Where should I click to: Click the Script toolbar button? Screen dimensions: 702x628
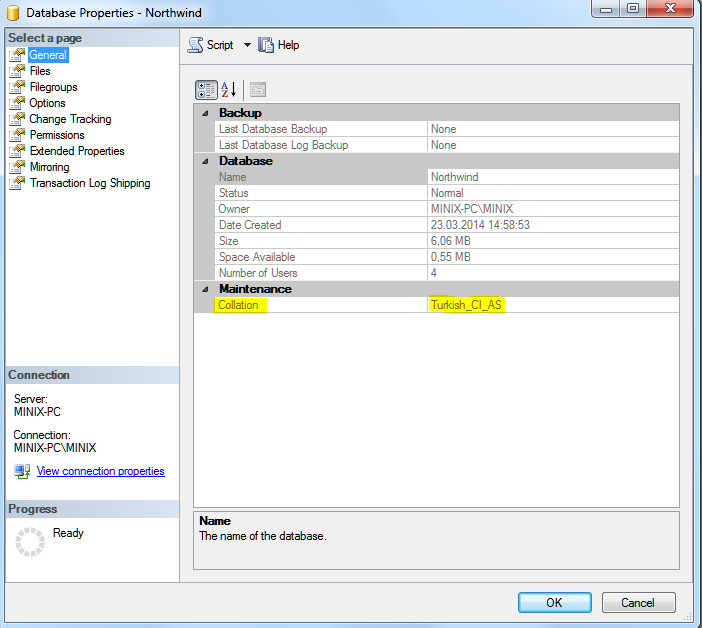point(211,45)
